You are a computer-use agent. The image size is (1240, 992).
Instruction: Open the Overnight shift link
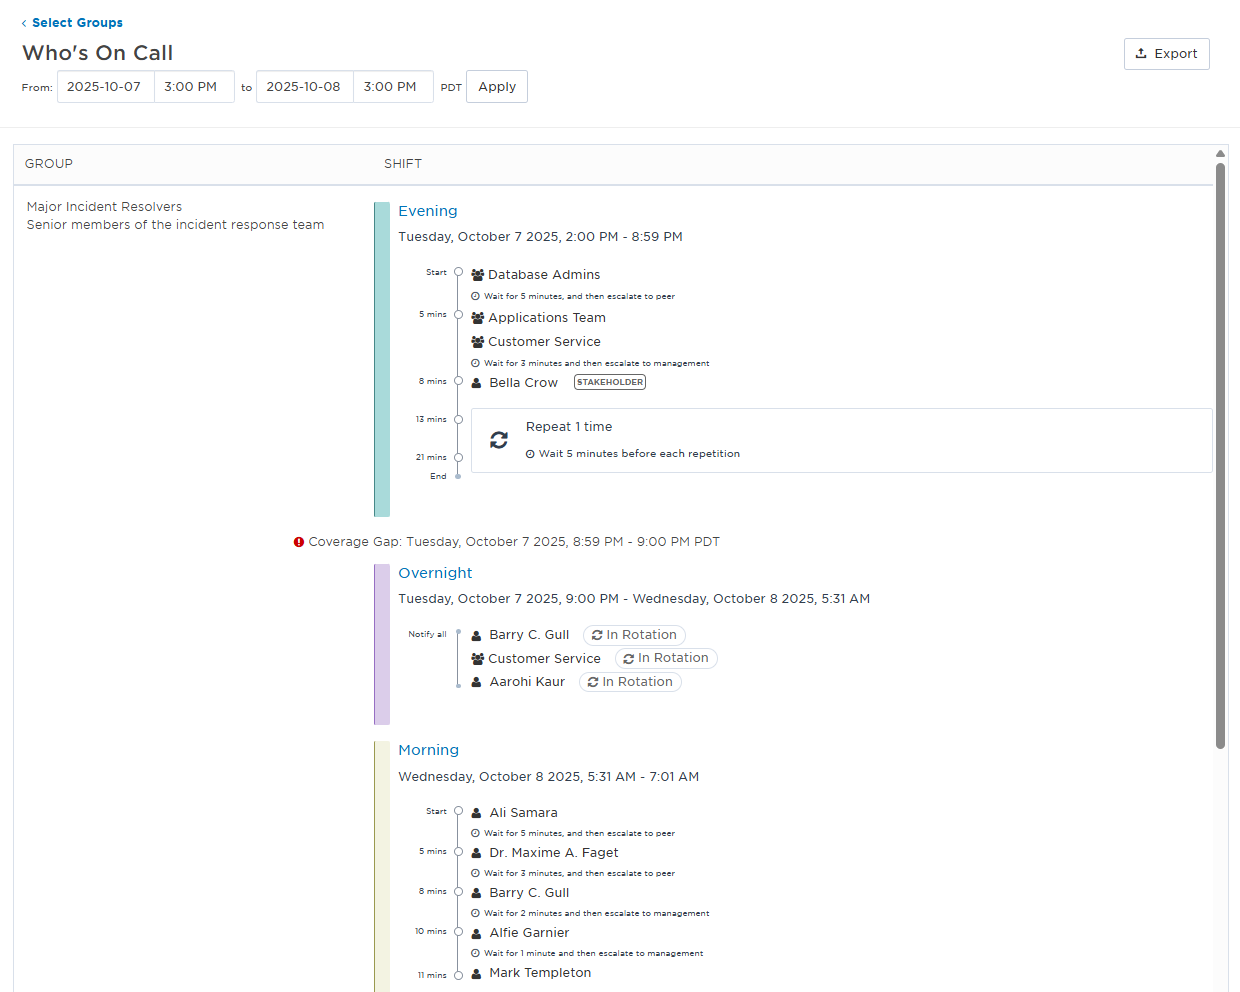435,573
